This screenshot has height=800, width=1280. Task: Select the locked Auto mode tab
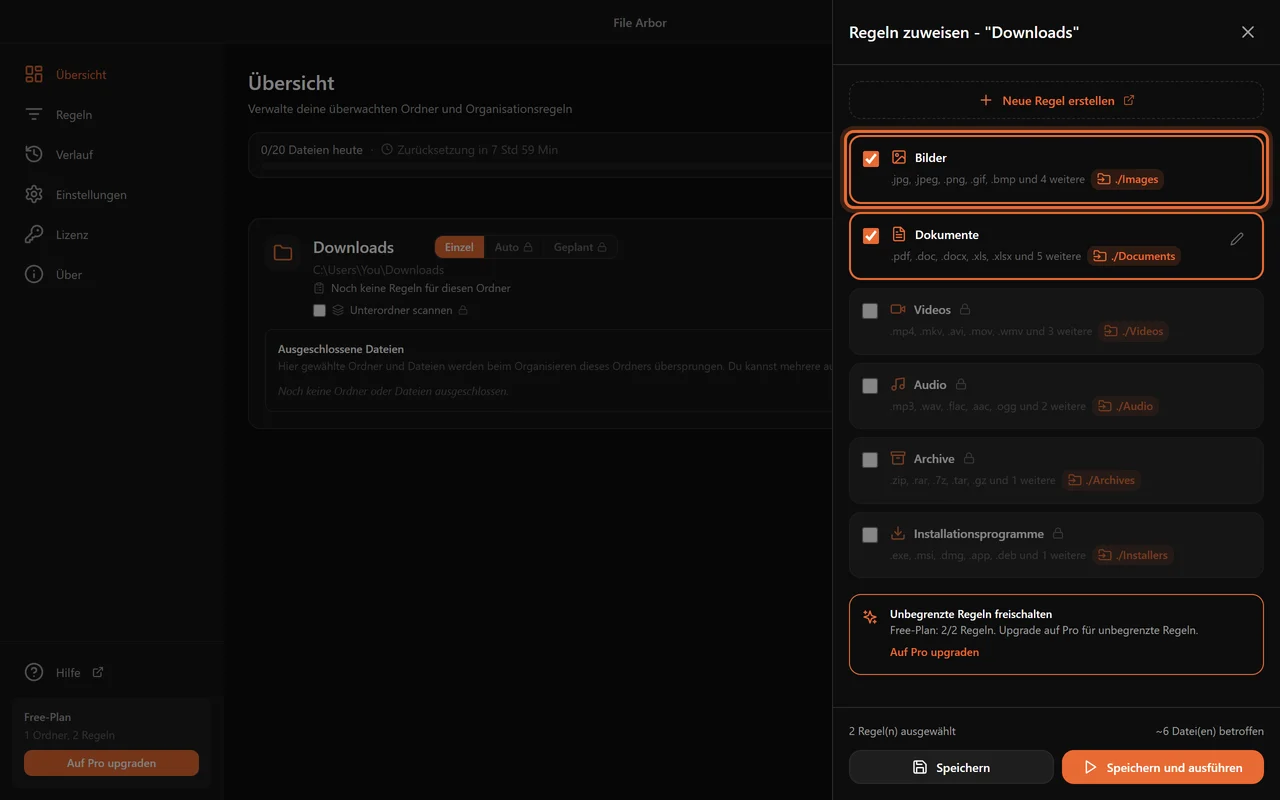click(x=513, y=247)
